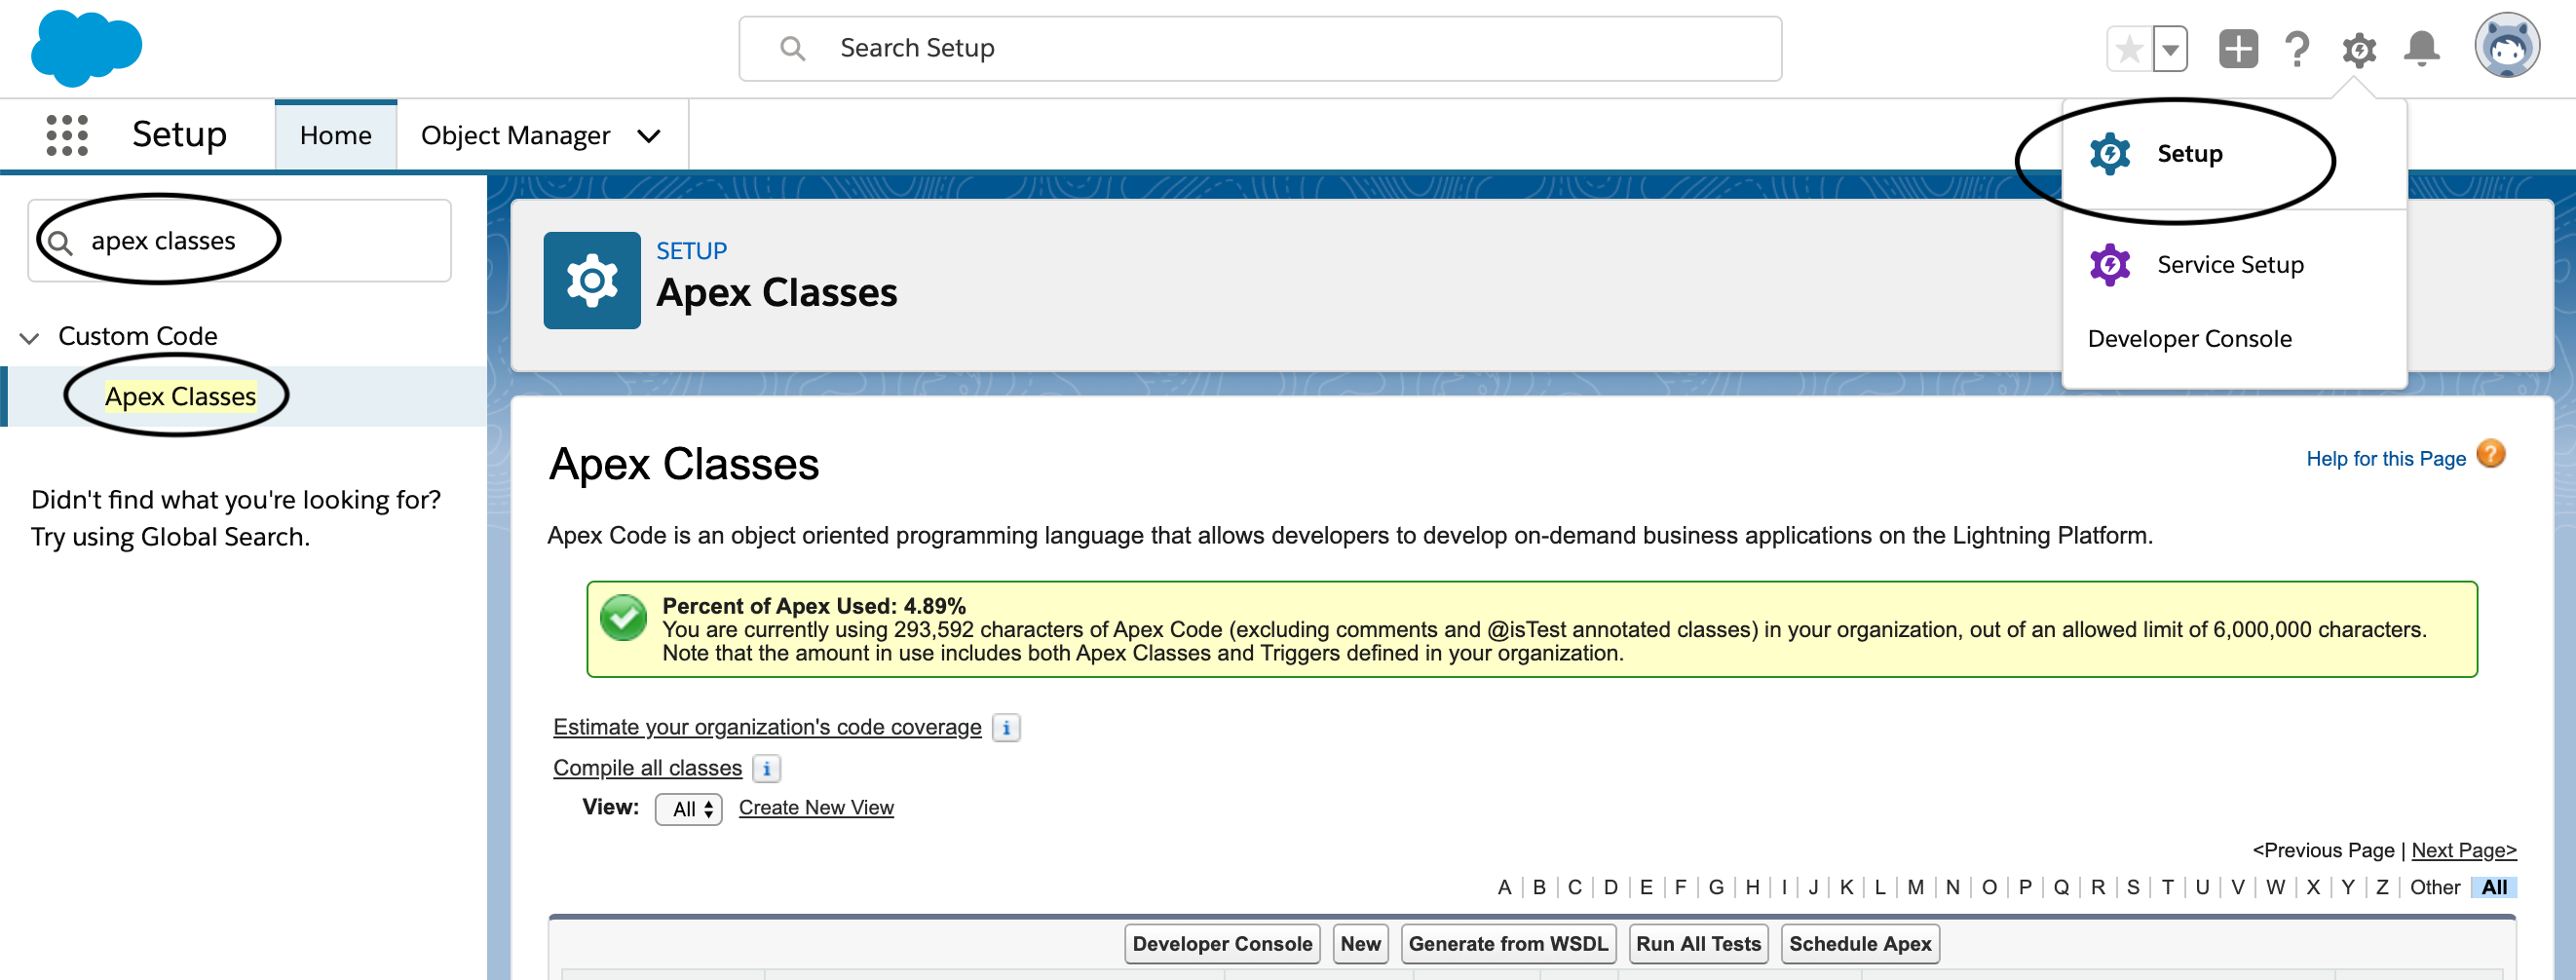Click the orange help question icon

[x=2490, y=454]
